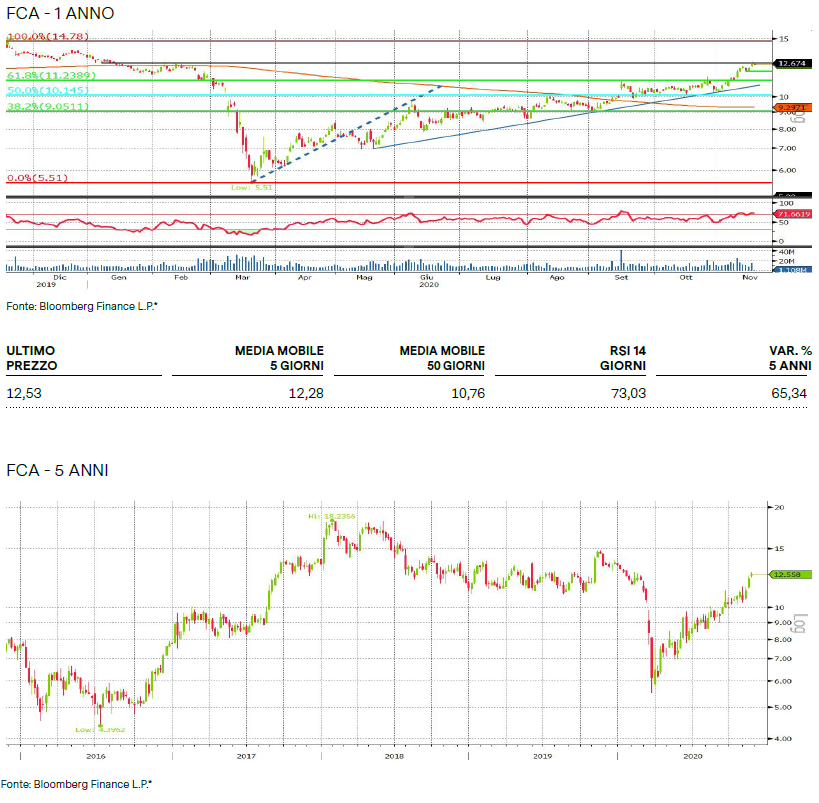This screenshot has height=803, width=819.
Task: Click the 'VAR. % 5 ANNI' column header
Action: coord(790,358)
